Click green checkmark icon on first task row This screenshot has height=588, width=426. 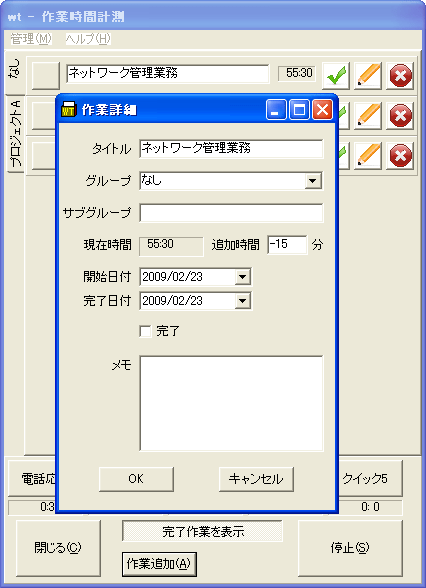(x=336, y=76)
